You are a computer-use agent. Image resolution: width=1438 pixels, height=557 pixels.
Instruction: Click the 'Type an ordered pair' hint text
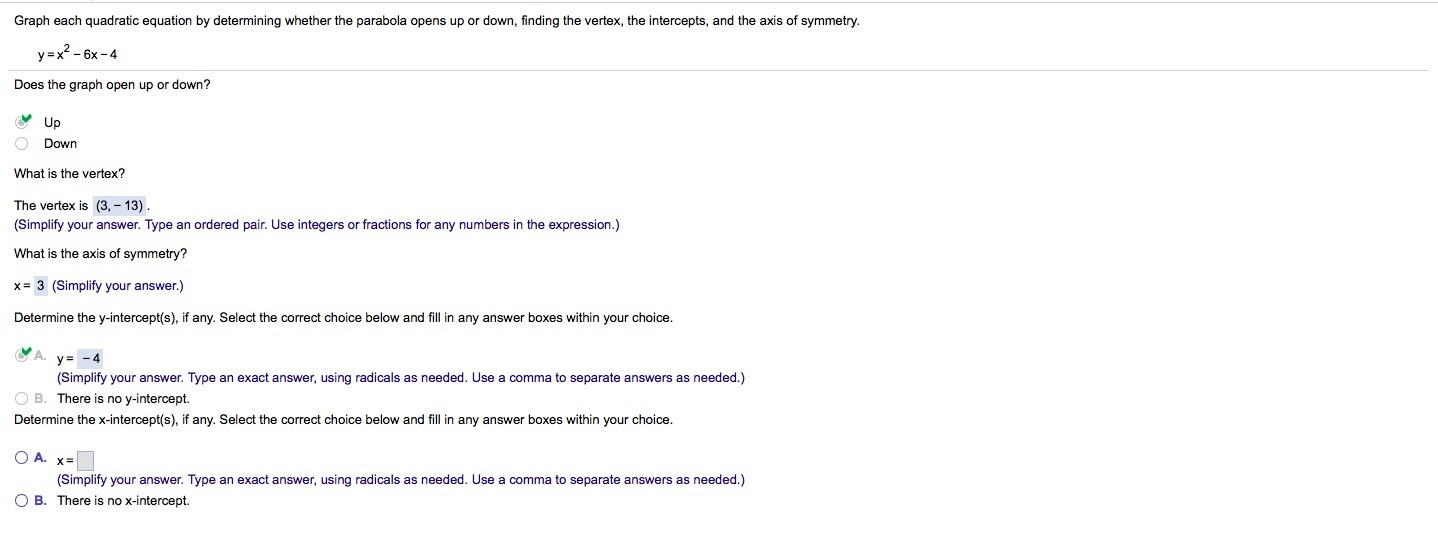[205, 225]
